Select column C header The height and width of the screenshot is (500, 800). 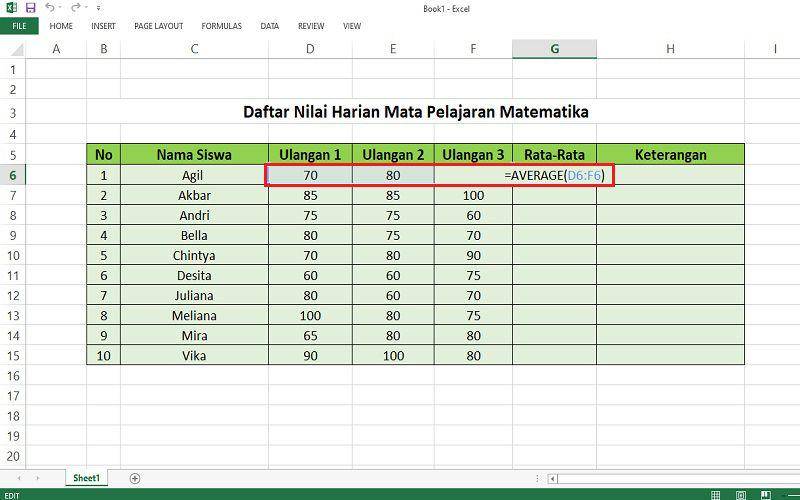[194, 49]
